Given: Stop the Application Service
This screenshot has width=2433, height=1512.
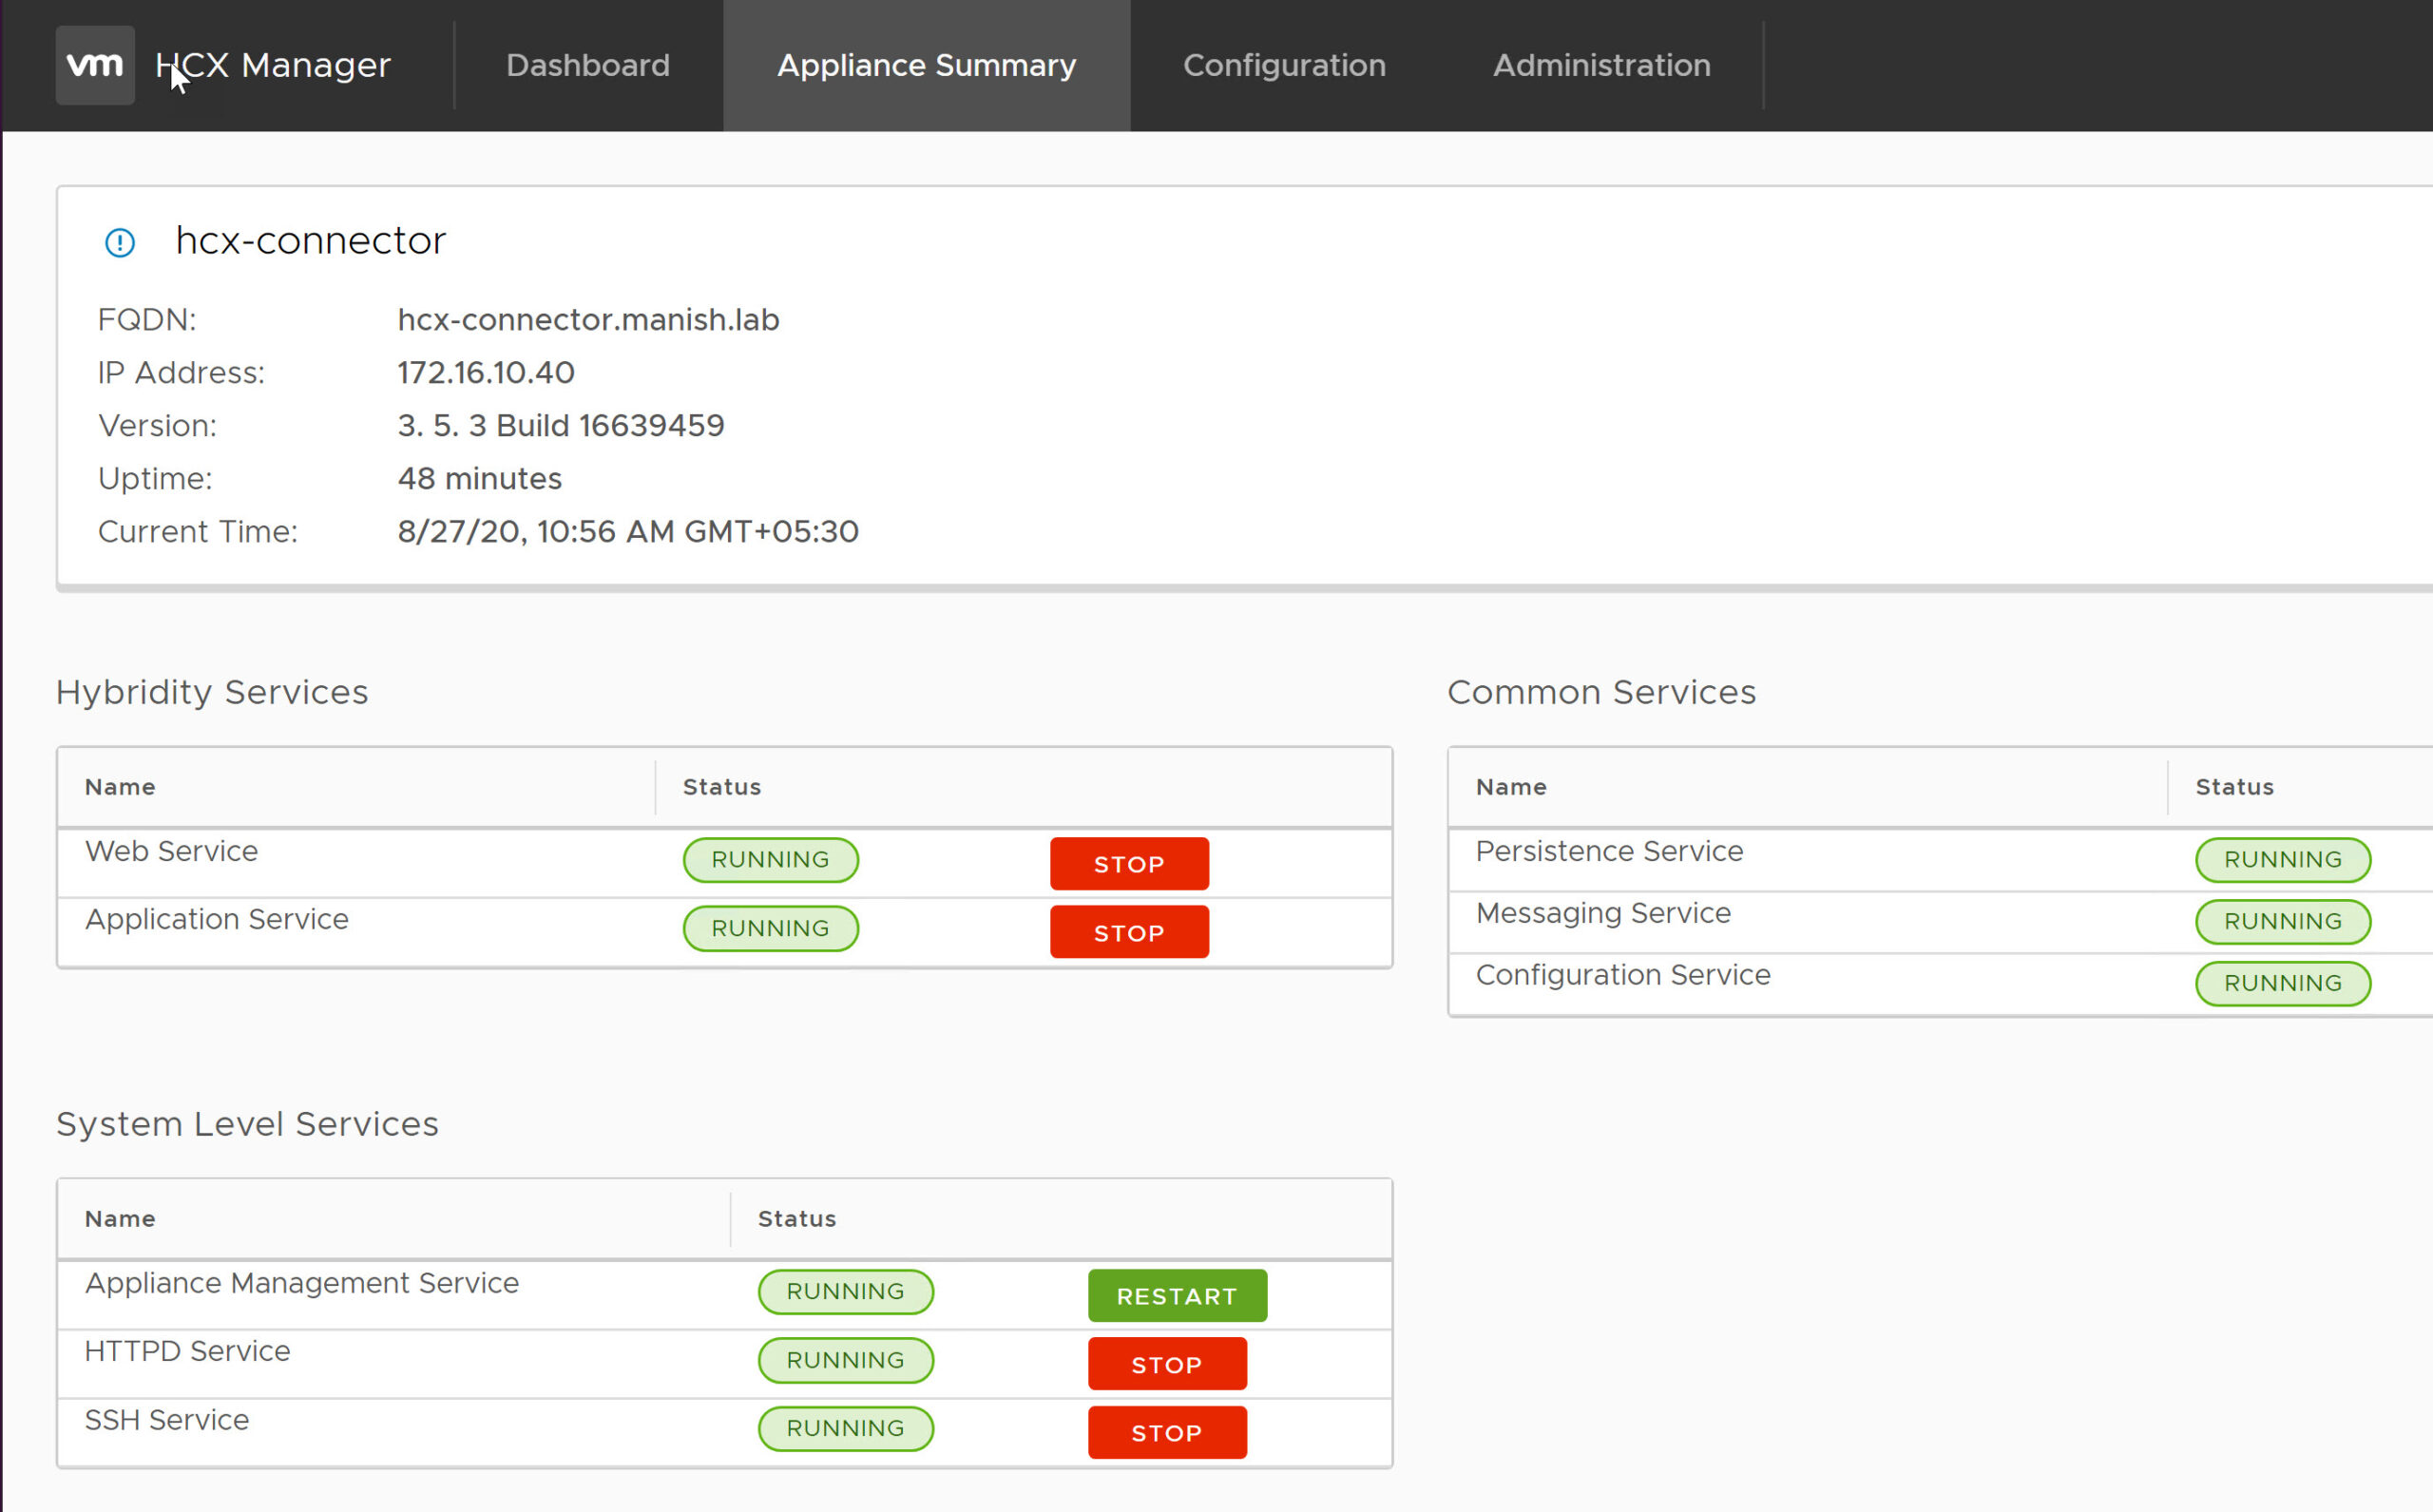Looking at the screenshot, I should pos(1129,932).
